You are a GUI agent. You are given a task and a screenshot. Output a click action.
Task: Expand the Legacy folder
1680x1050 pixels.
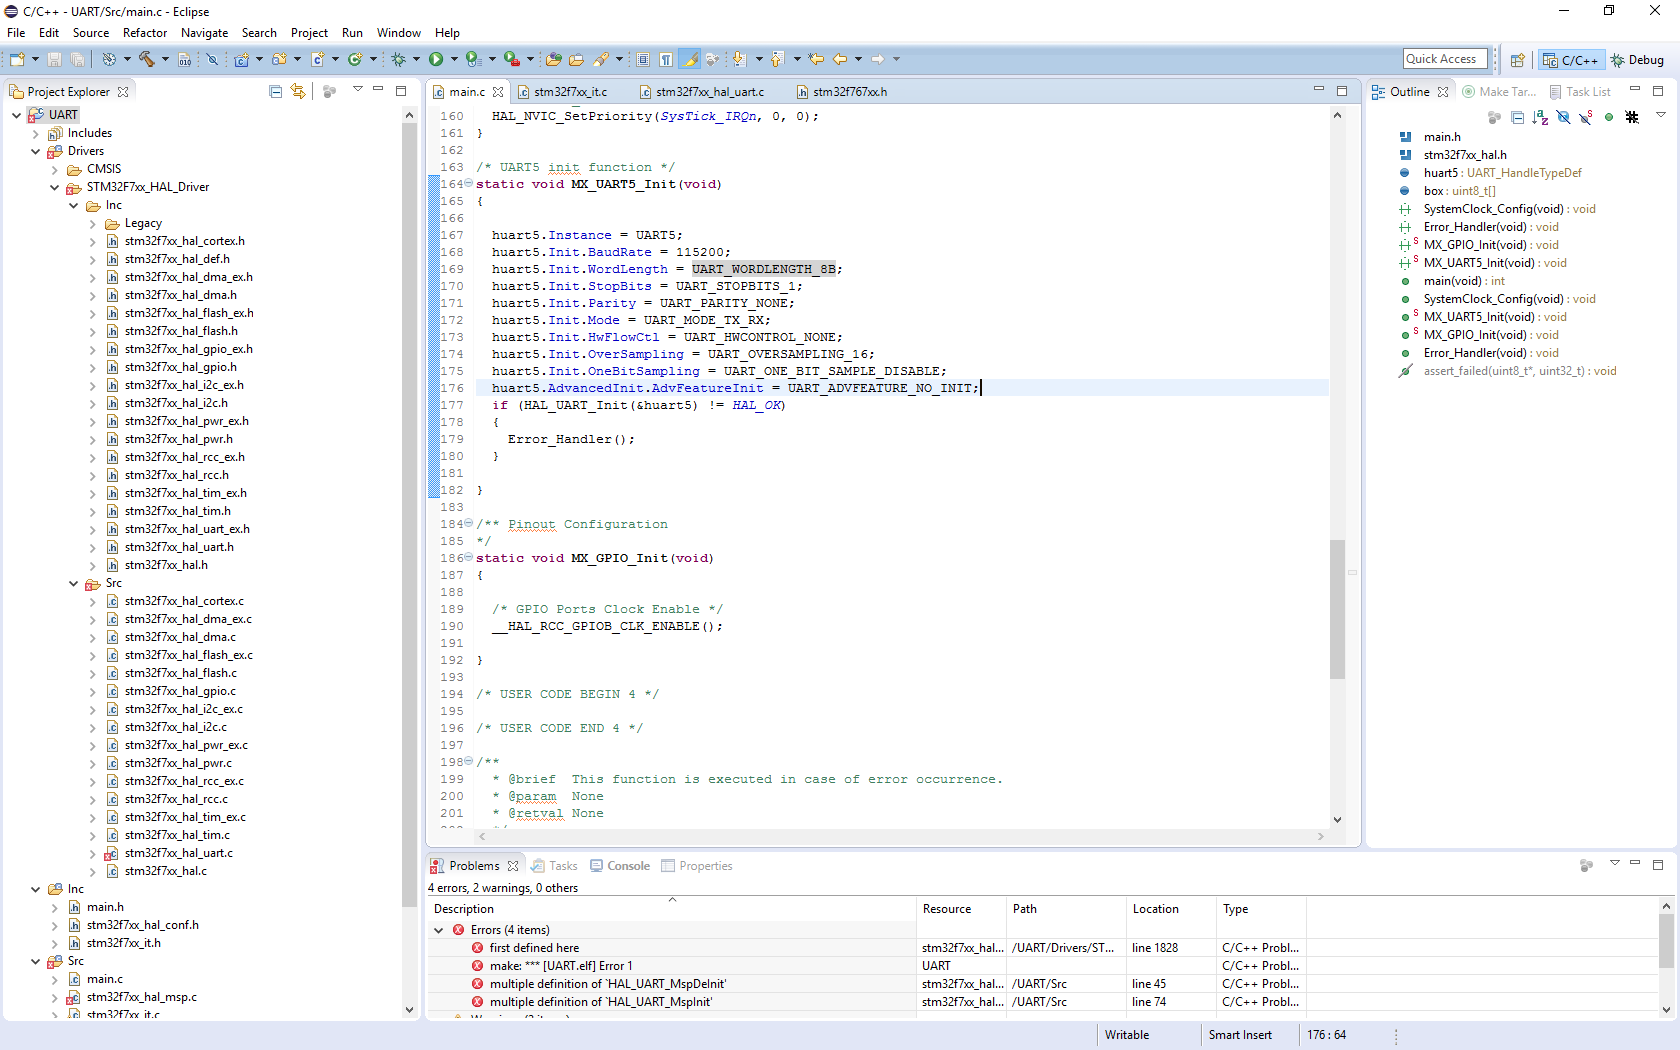click(92, 223)
